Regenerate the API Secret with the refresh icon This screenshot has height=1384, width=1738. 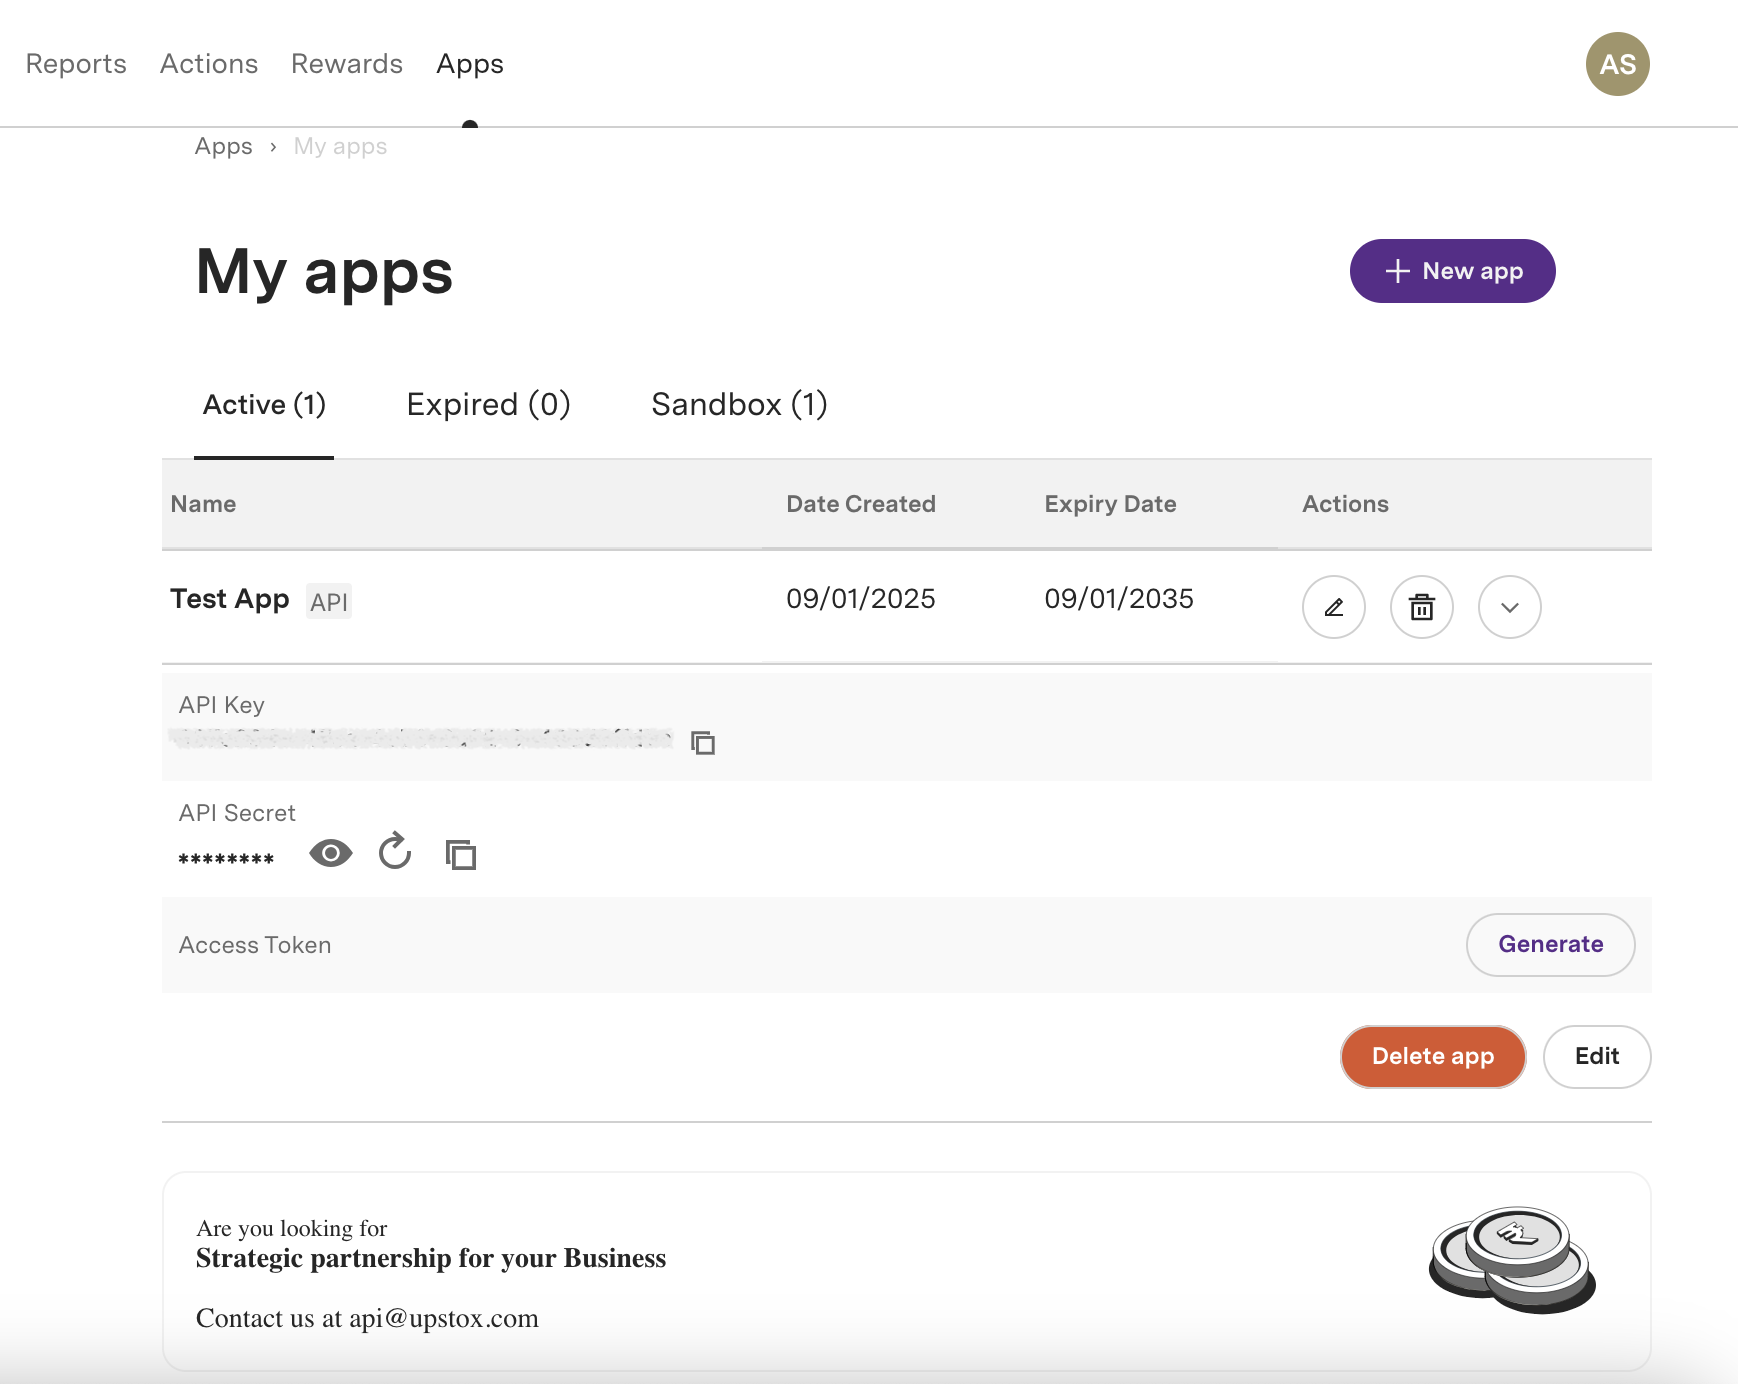click(x=395, y=853)
